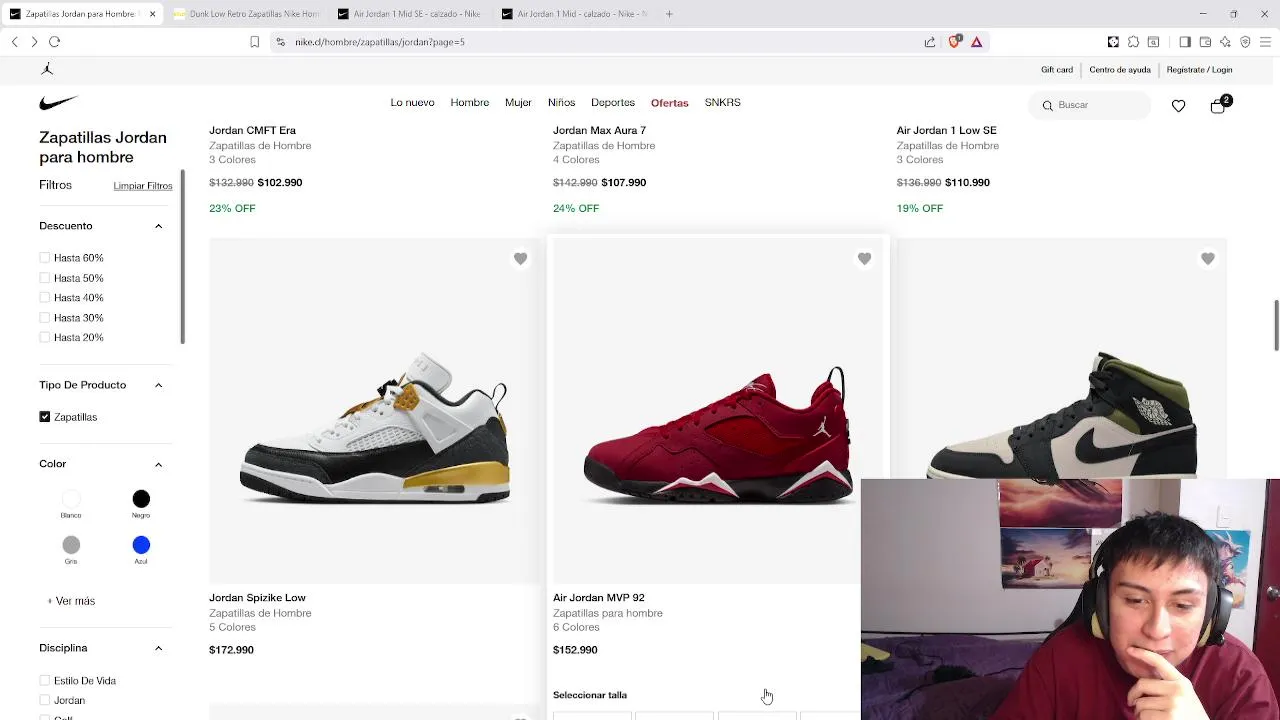The image size is (1280, 720).
Task: Open the red Air Jordan MVP 92 image
Action: coord(717,411)
